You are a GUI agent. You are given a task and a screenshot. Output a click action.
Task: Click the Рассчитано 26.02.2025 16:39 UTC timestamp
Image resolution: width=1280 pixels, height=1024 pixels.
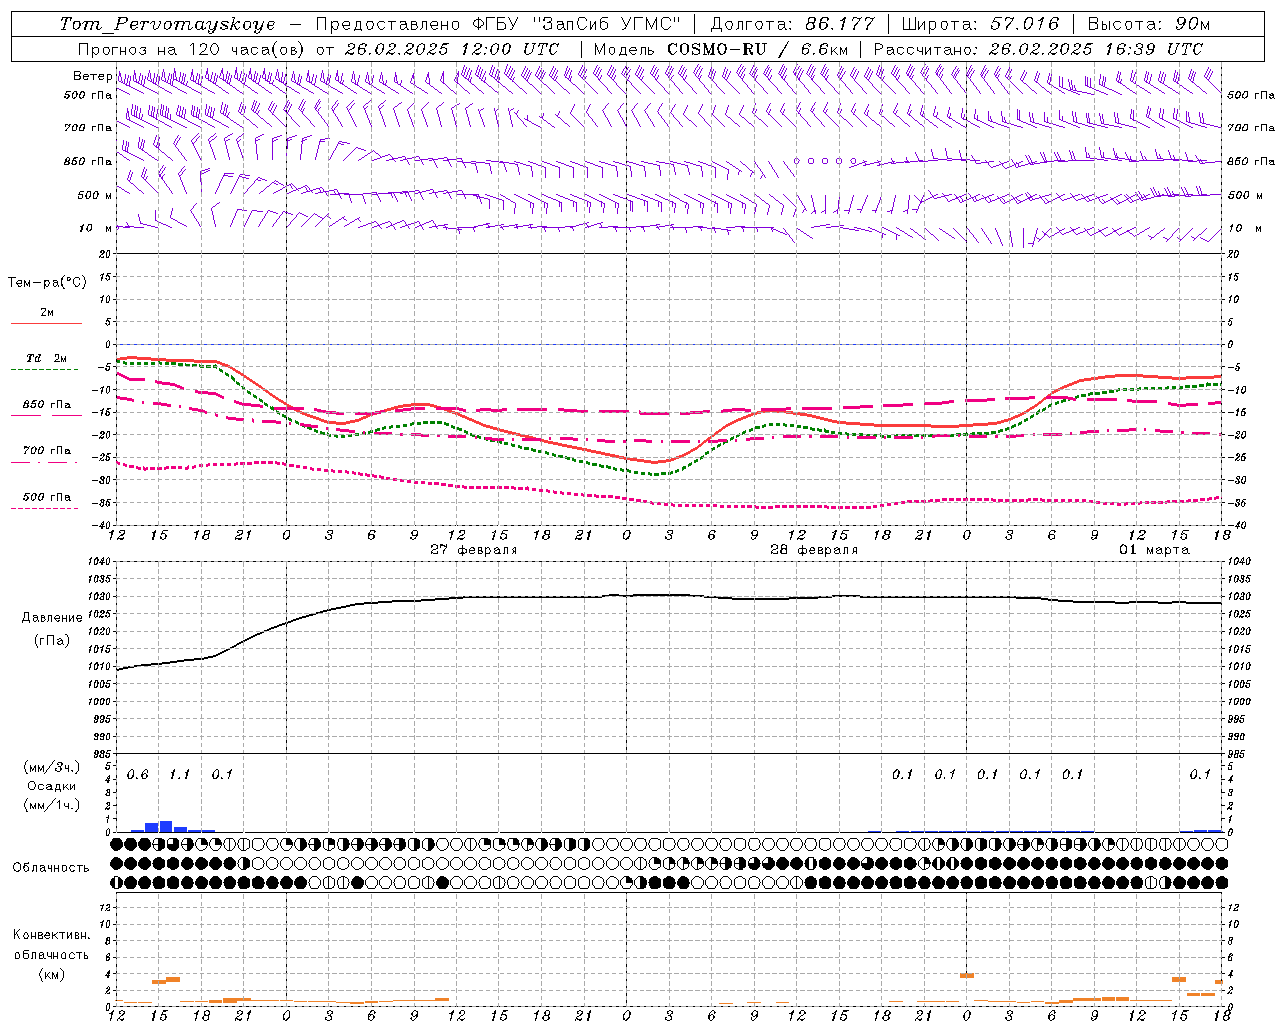1038,49
